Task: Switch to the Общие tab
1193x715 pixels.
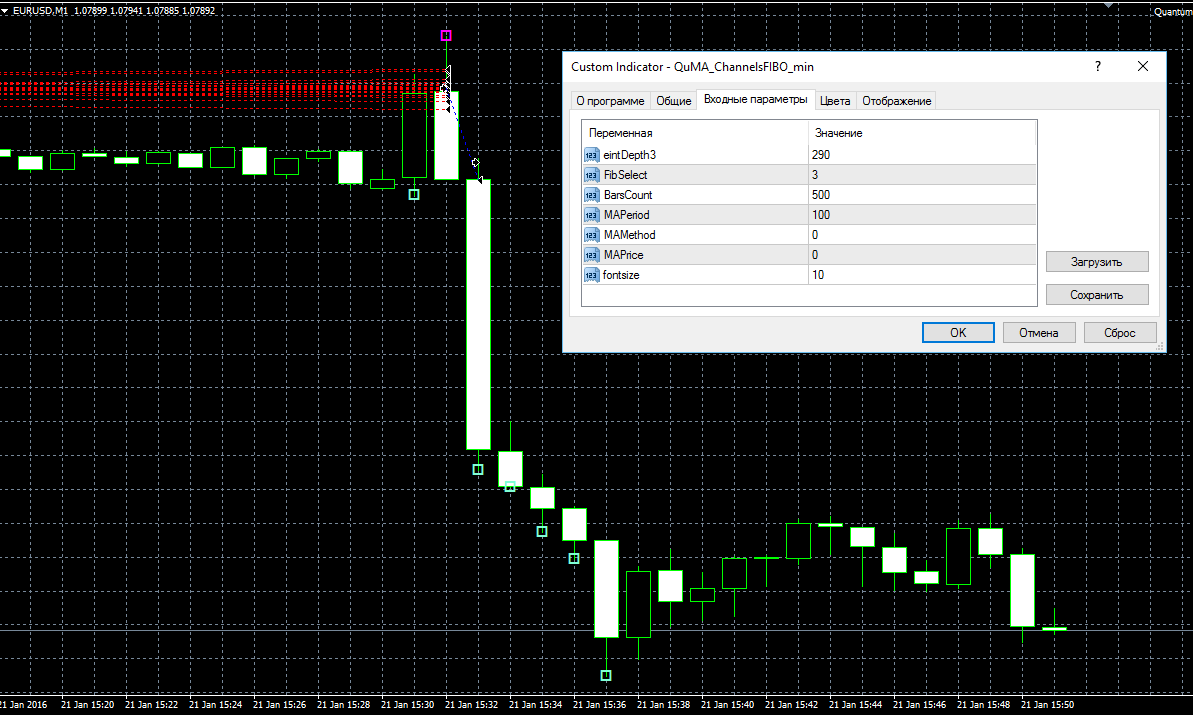Action: point(673,100)
